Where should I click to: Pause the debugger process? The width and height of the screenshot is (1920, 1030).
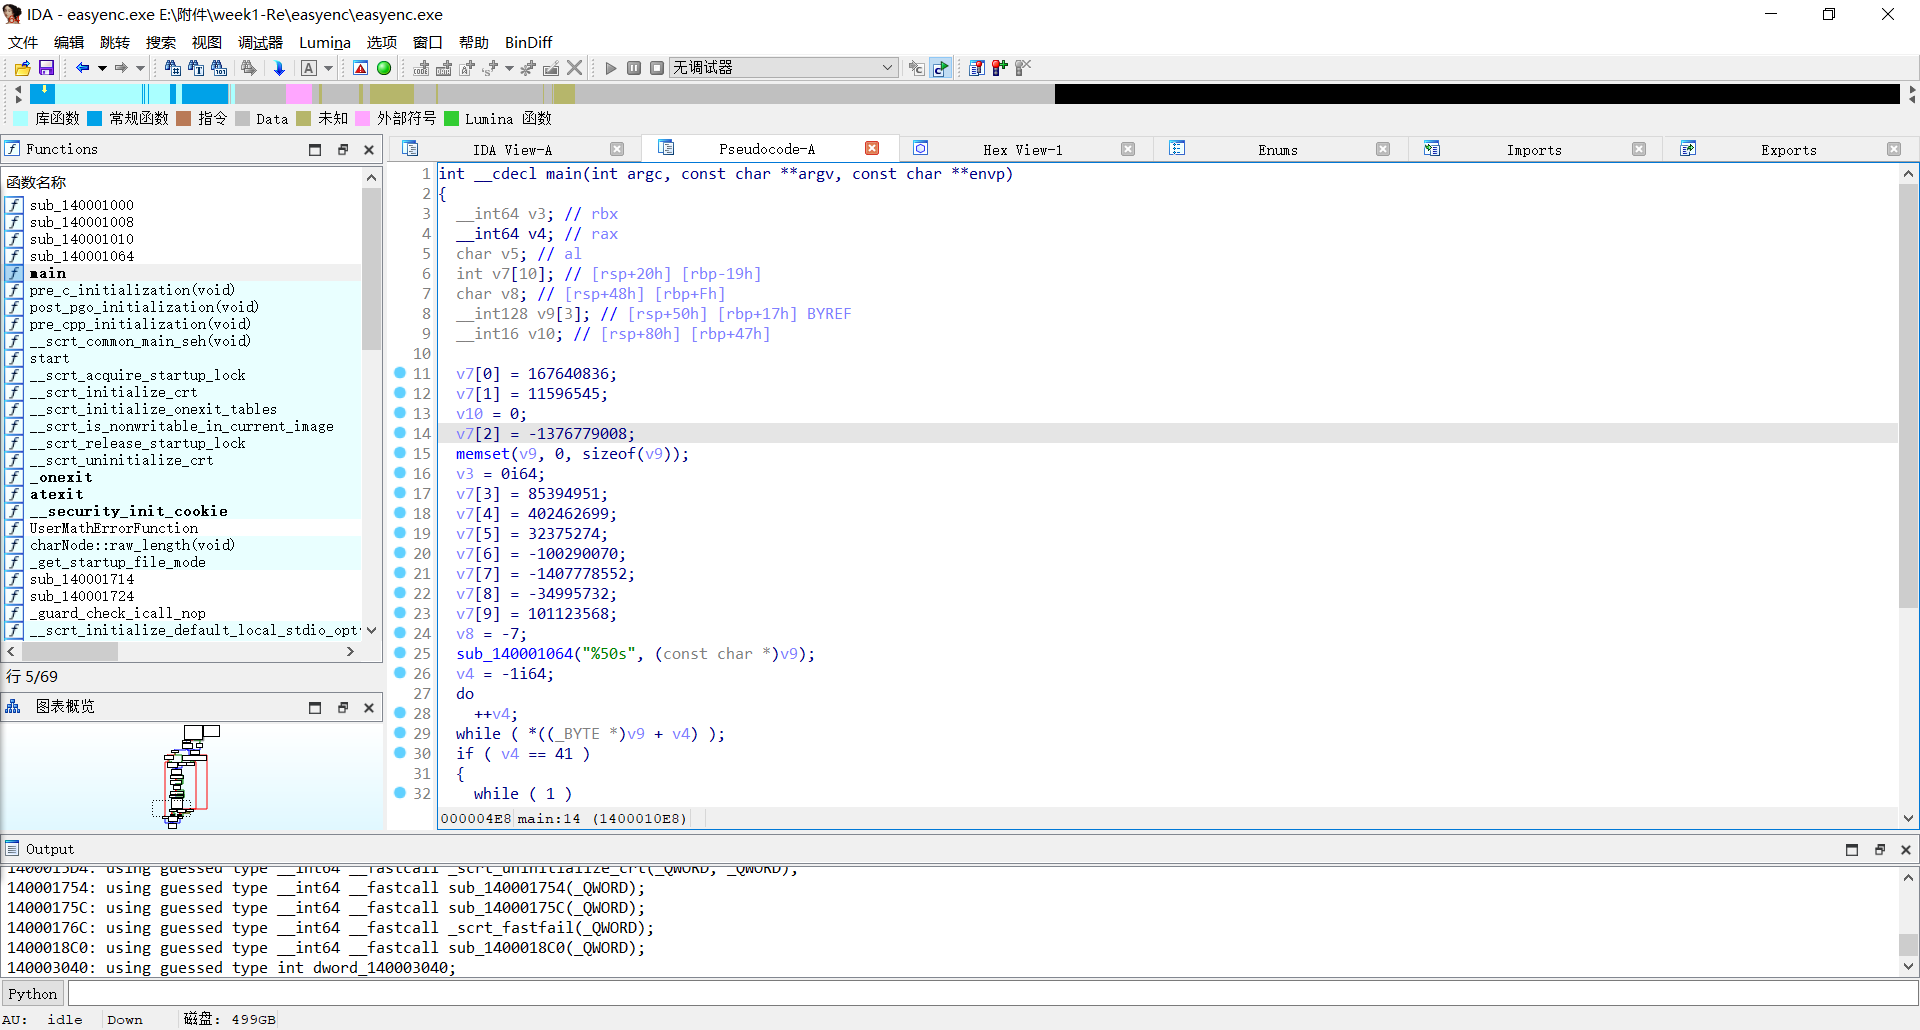[634, 68]
